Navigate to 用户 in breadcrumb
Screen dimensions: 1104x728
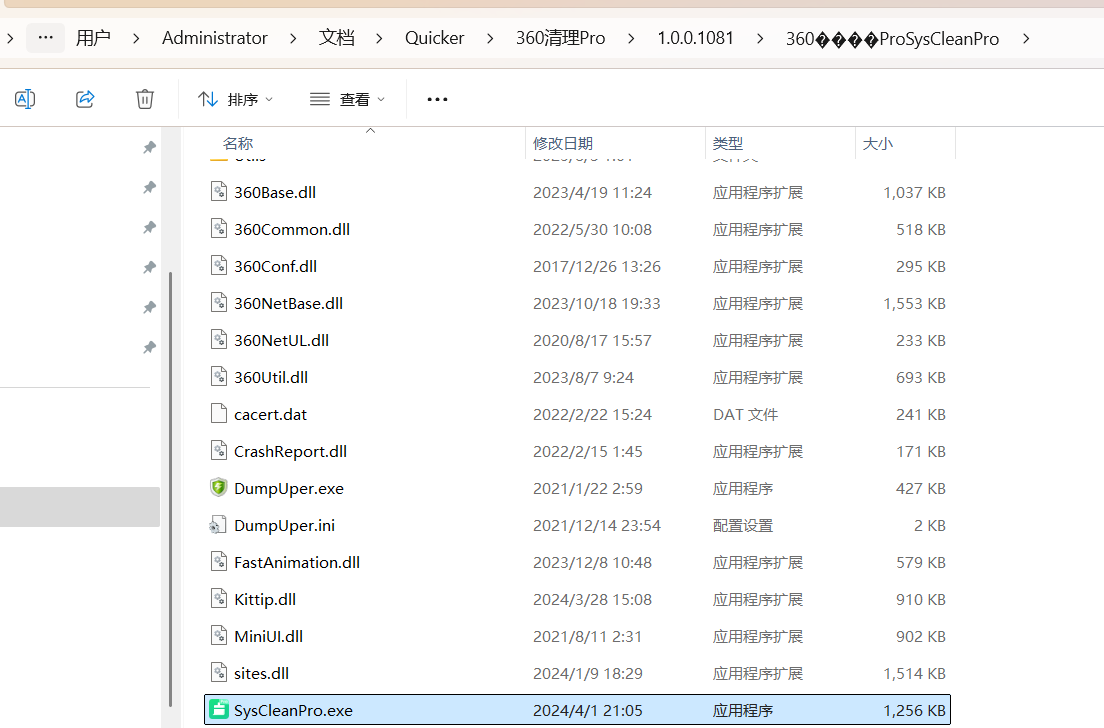93,38
